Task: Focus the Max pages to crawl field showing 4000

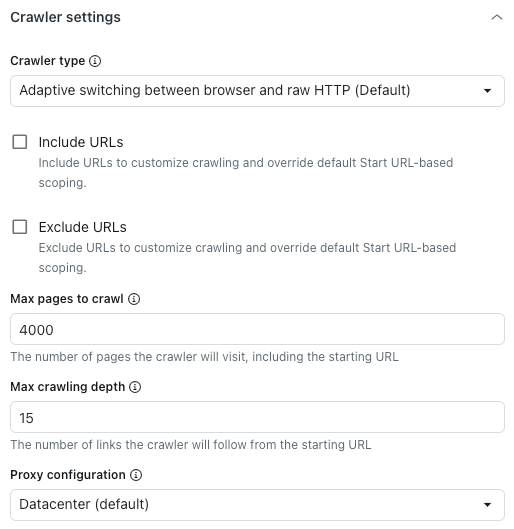Action: [x=257, y=329]
